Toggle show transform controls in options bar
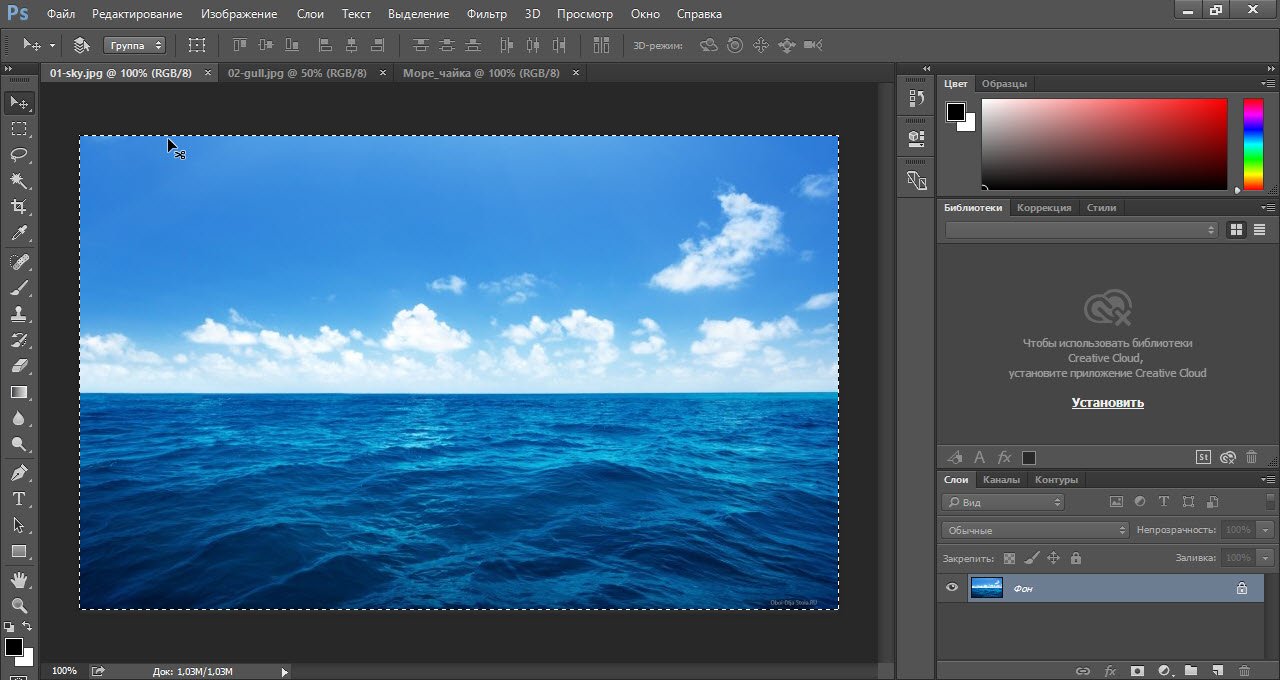The image size is (1280, 680). [197, 45]
